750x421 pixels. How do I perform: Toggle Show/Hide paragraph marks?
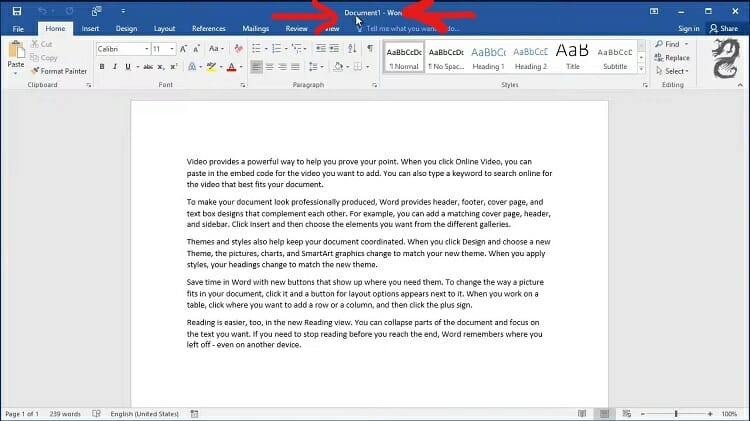click(x=370, y=48)
